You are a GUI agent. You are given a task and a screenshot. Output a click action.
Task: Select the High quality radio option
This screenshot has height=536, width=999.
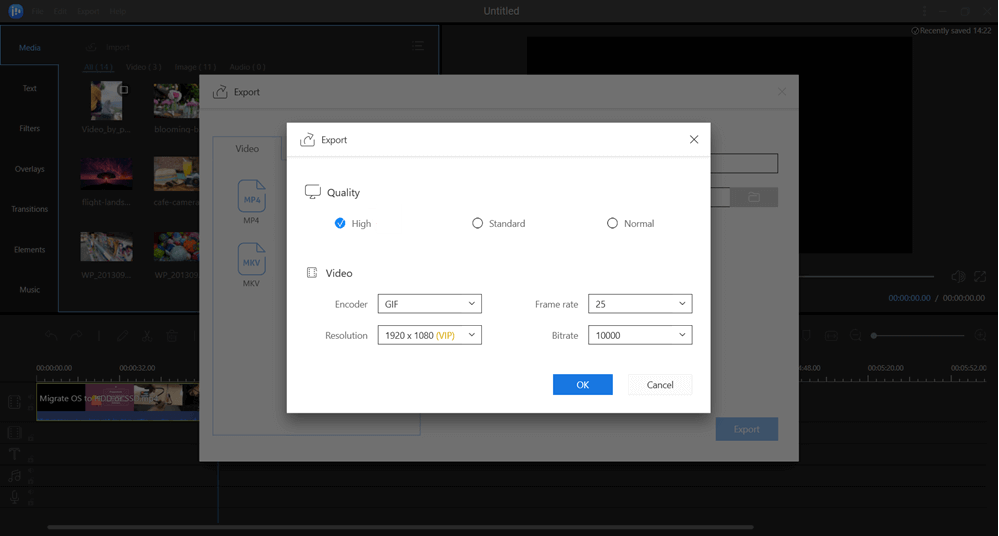tap(340, 224)
